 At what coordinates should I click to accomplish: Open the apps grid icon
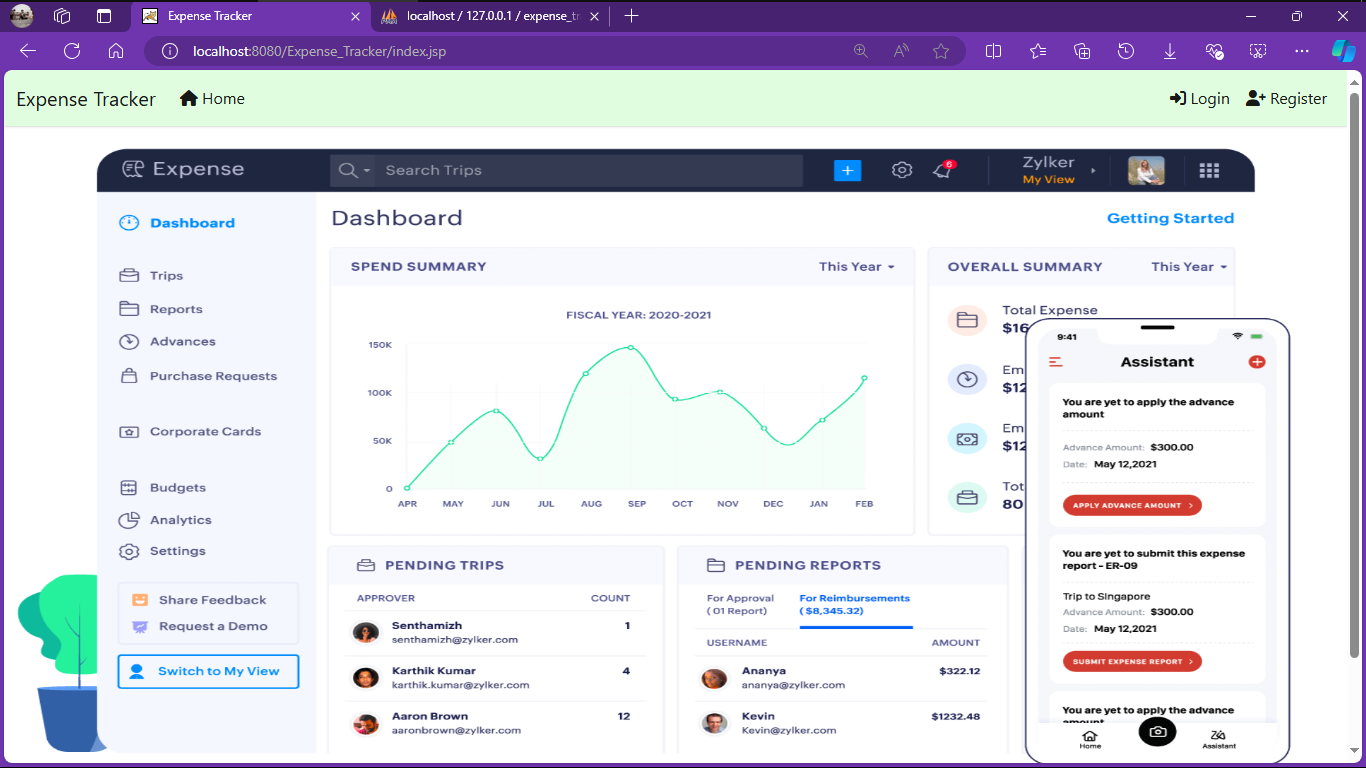pyautogui.click(x=1209, y=171)
